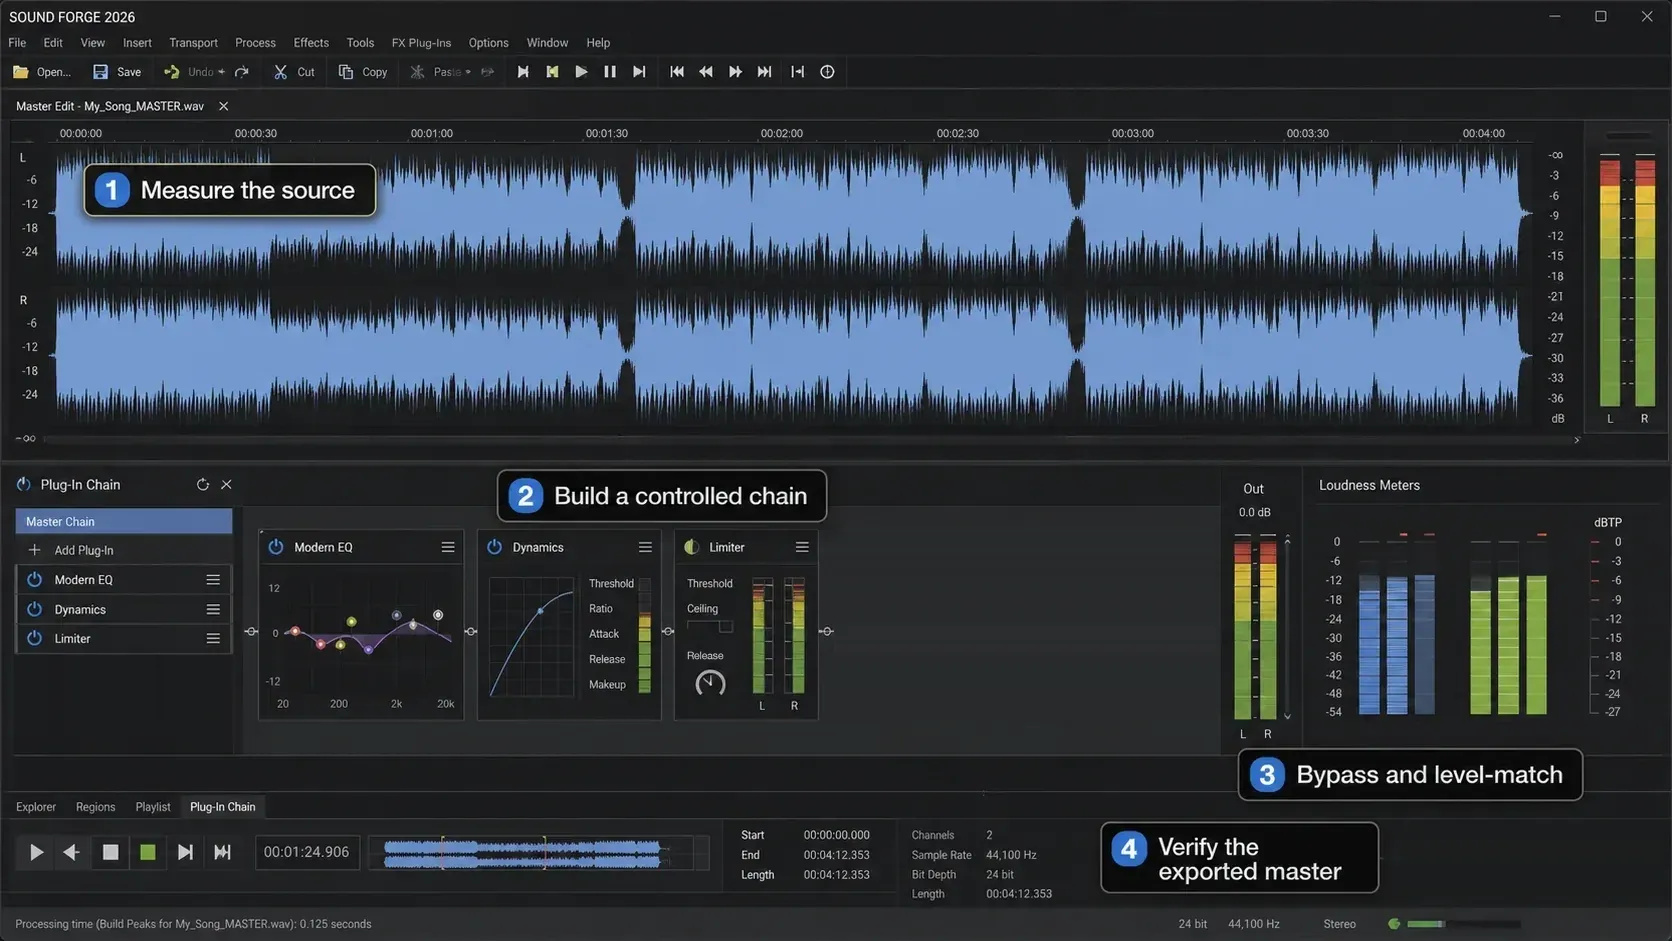The width and height of the screenshot is (1672, 941).
Task: Select the Plug-In Chain tab at the bottom
Action: [x=223, y=807]
